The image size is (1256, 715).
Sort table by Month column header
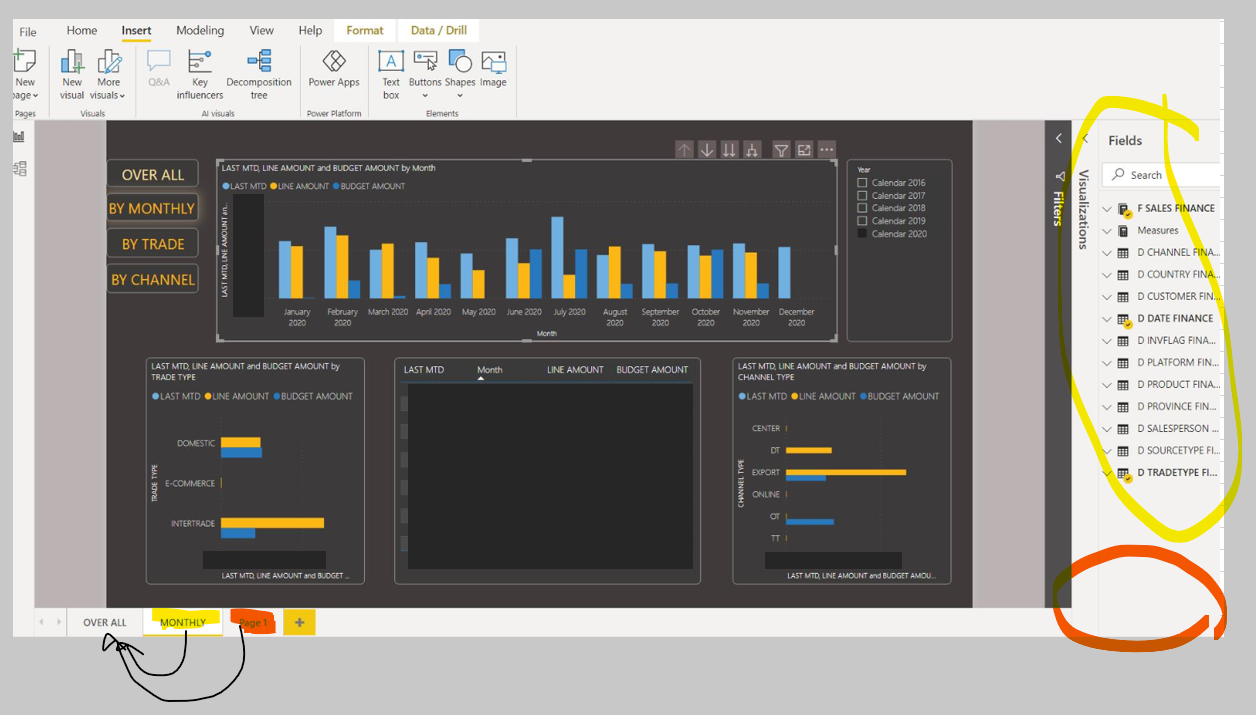(490, 370)
